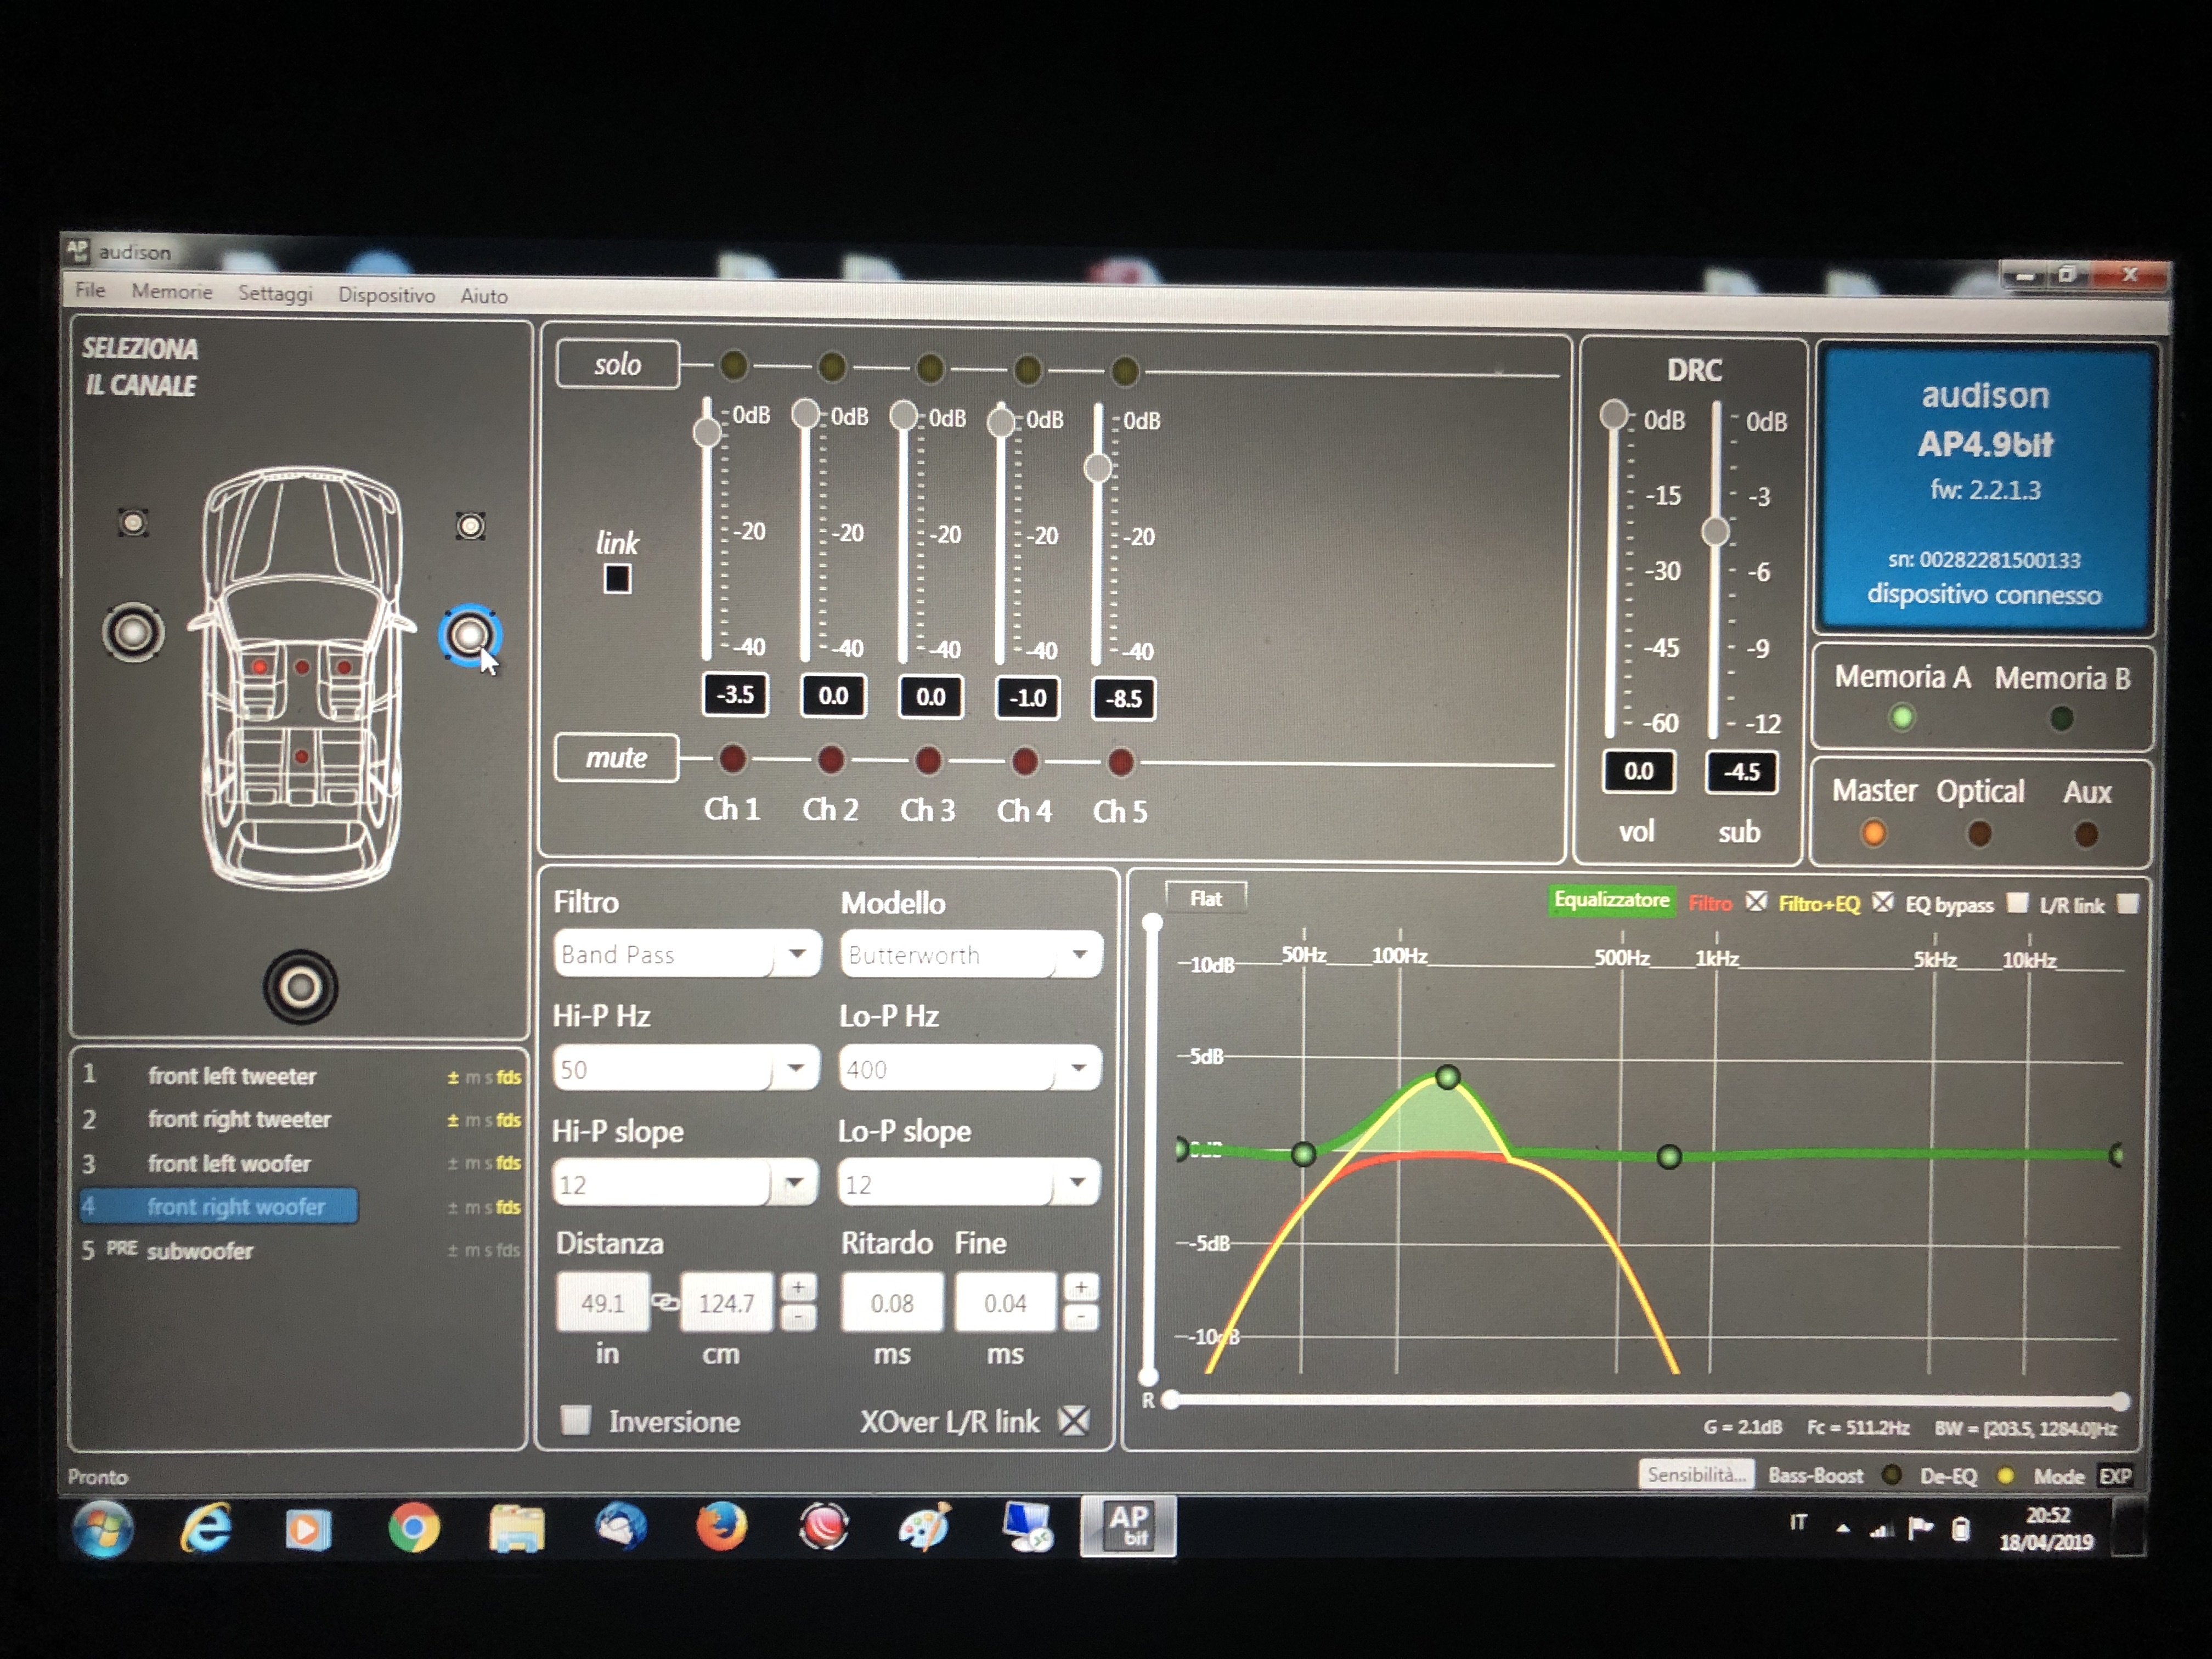Image resolution: width=2212 pixels, height=1659 pixels.
Task: Select the Optical input source
Action: (1979, 833)
